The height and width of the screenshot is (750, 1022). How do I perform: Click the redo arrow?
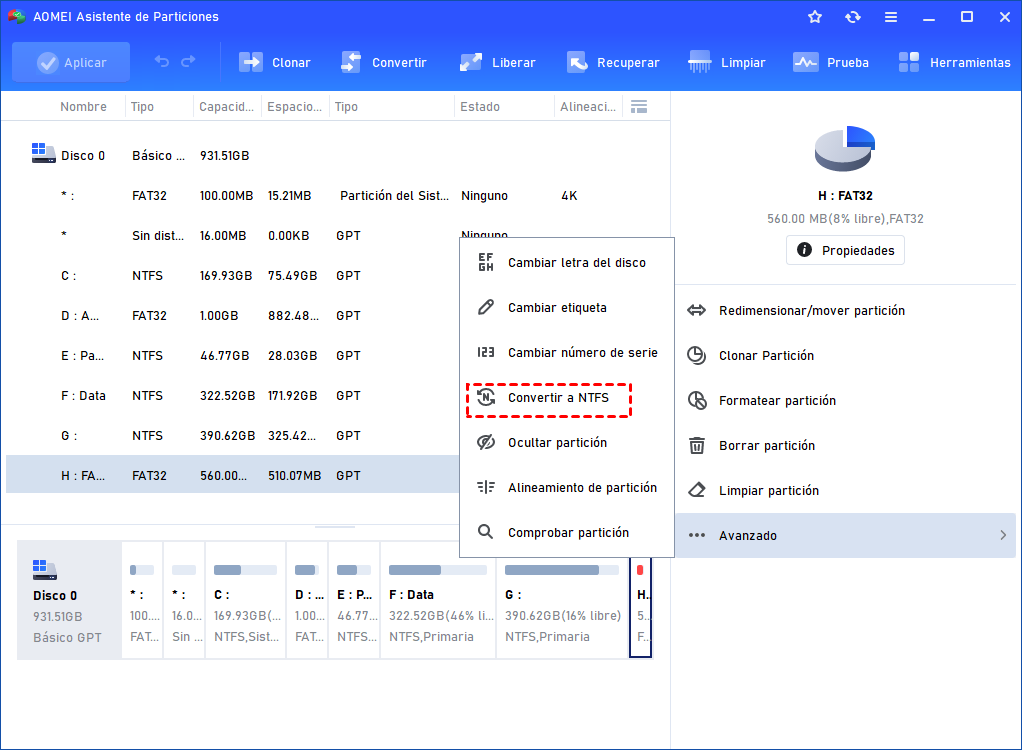(x=189, y=62)
